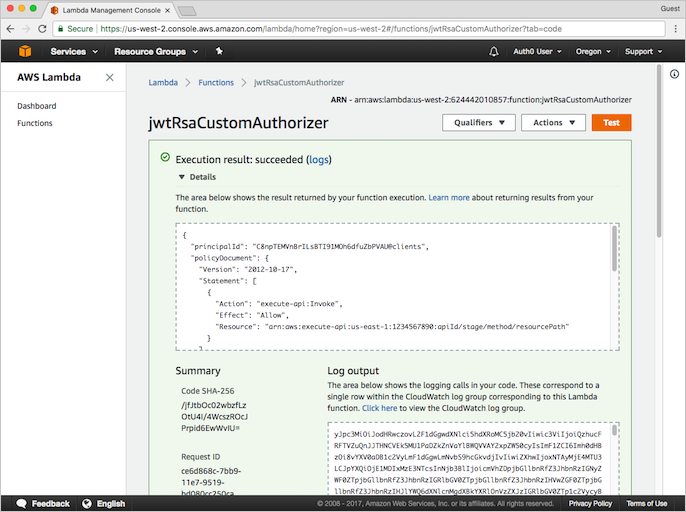Open a new browser tab
686x512 pixels.
(187, 11)
